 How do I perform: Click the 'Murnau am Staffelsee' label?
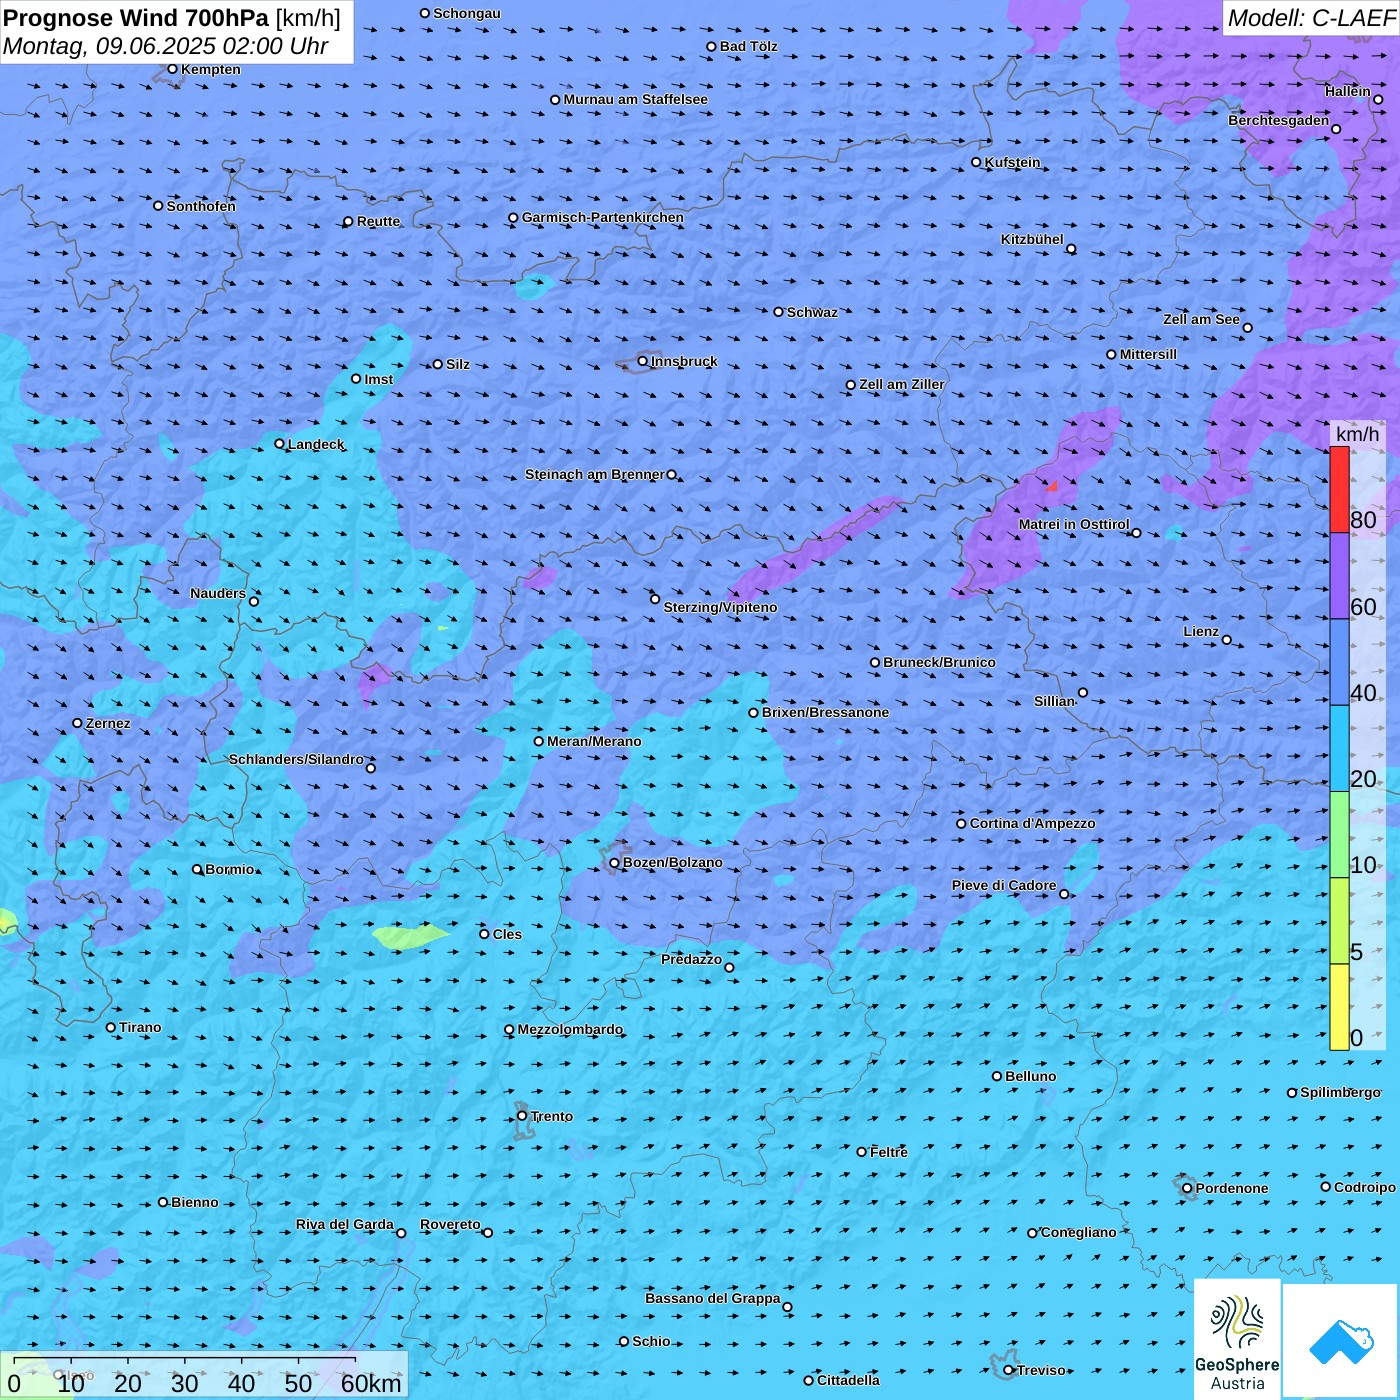click(x=636, y=99)
